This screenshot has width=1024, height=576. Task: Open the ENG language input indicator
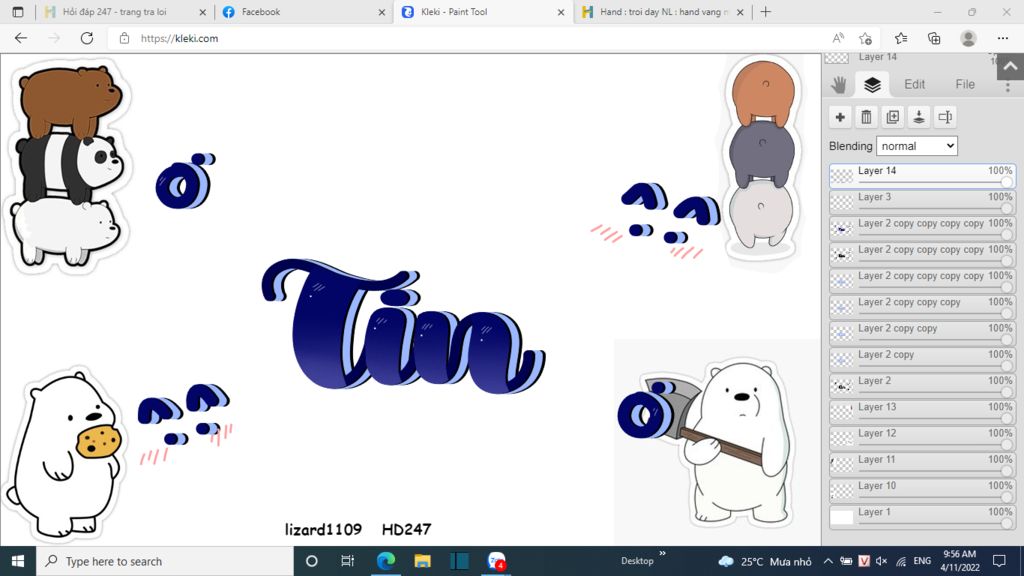coord(922,561)
